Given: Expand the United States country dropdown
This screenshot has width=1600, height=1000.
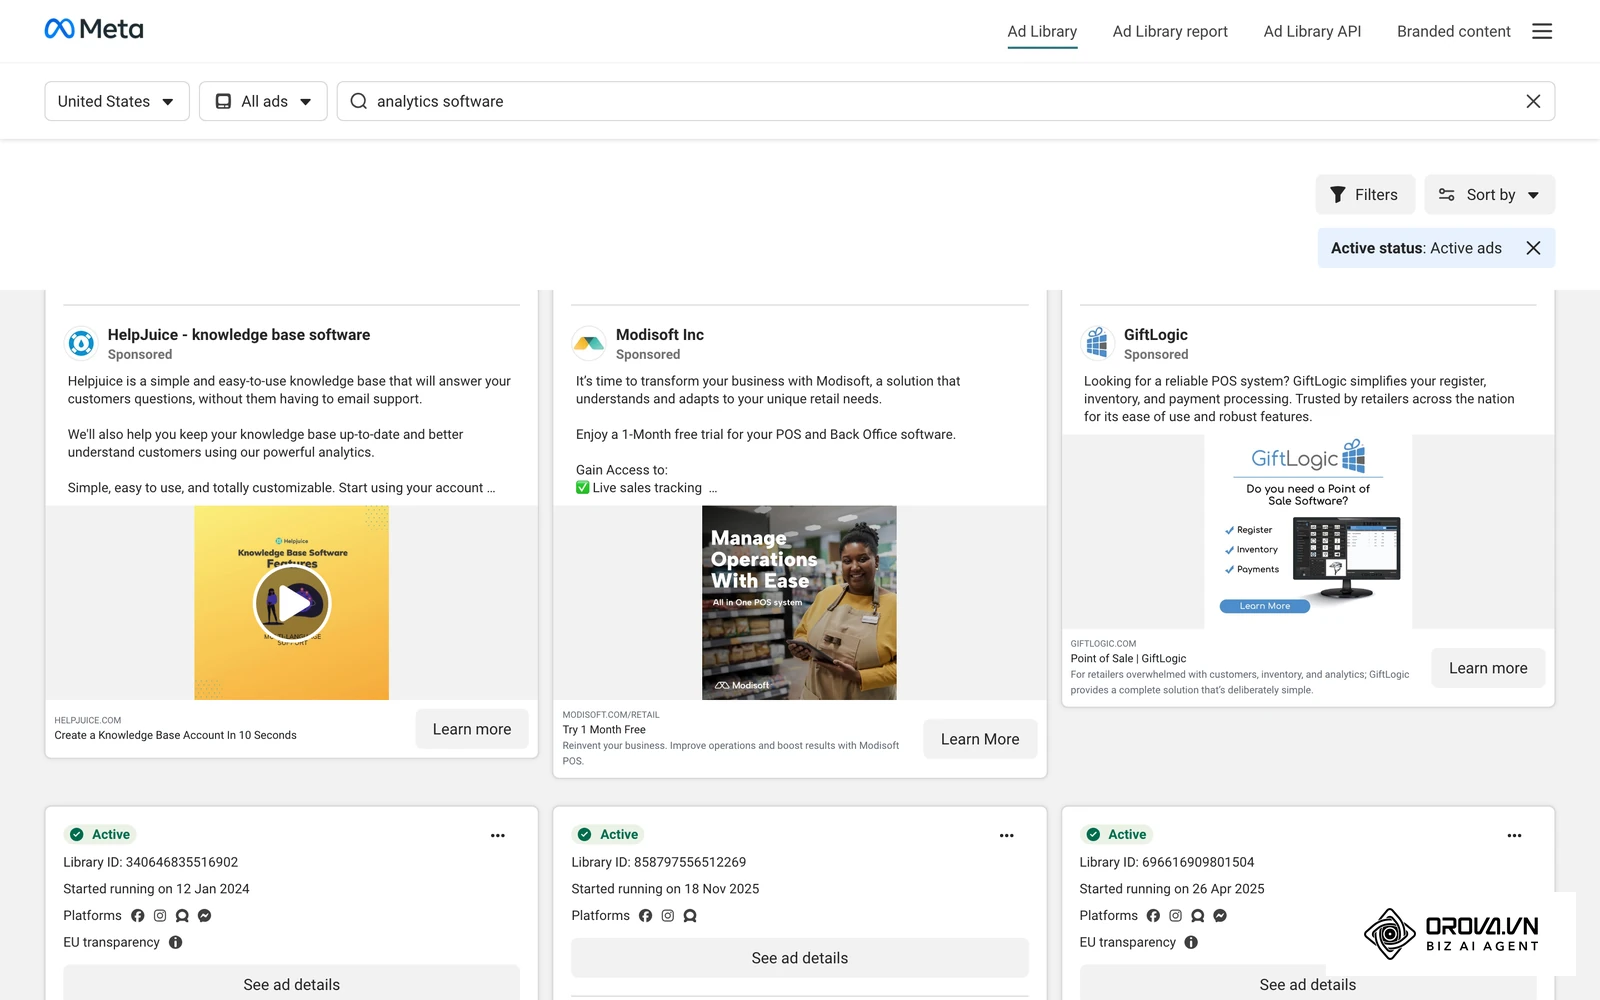Looking at the screenshot, I should pos(117,101).
